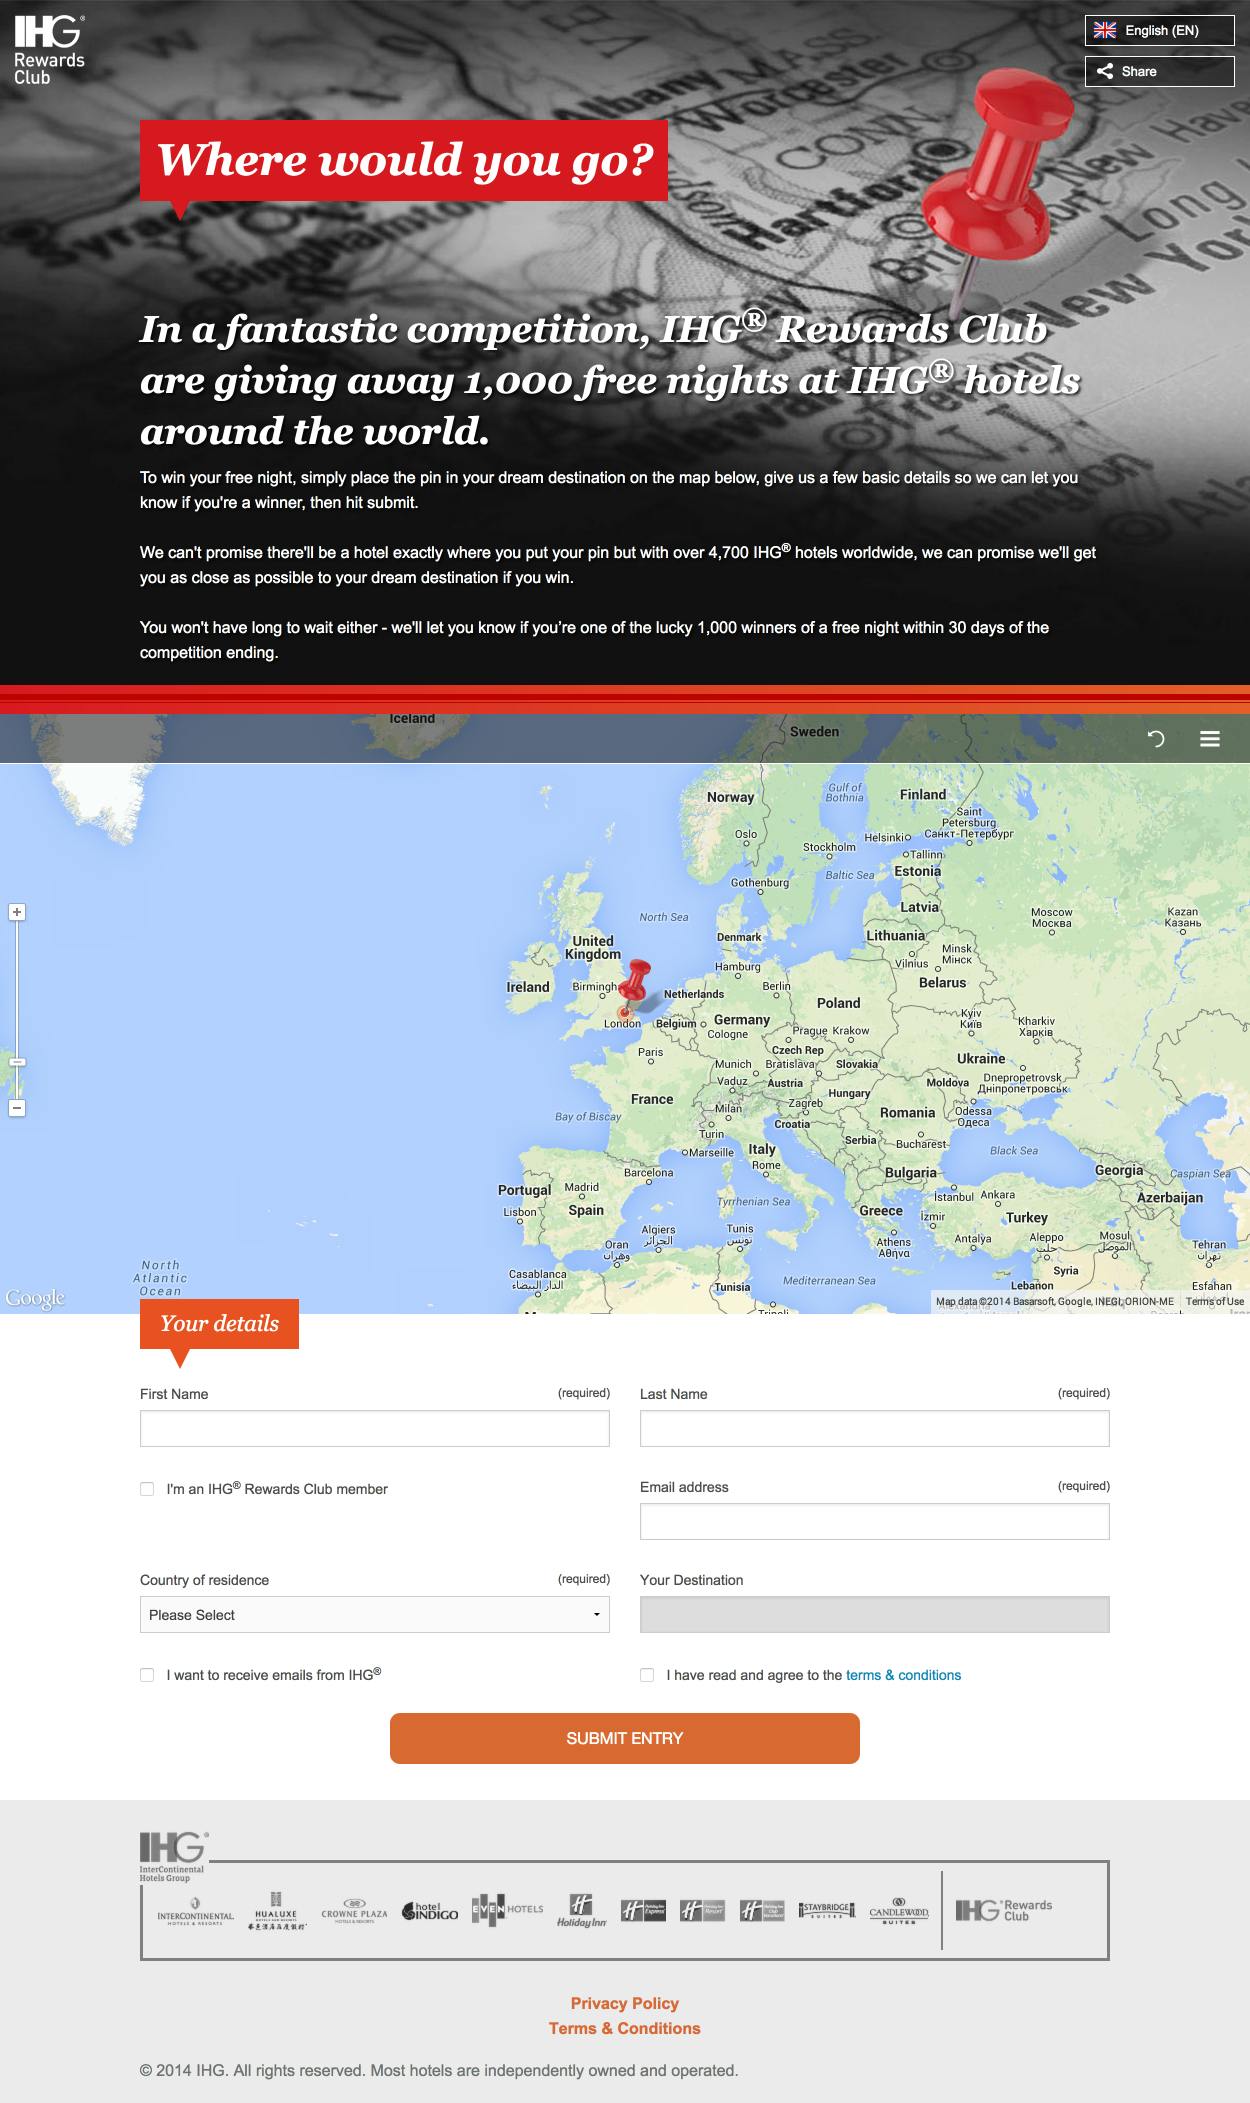The height and width of the screenshot is (2103, 1250).
Task: Click the Istanbul label on the map
Action: (x=954, y=1196)
